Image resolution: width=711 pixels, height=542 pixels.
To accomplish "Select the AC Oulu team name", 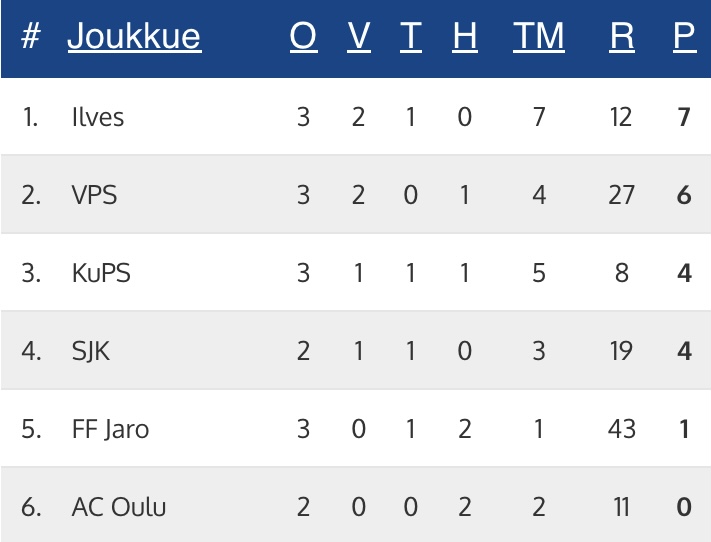I will click(119, 507).
